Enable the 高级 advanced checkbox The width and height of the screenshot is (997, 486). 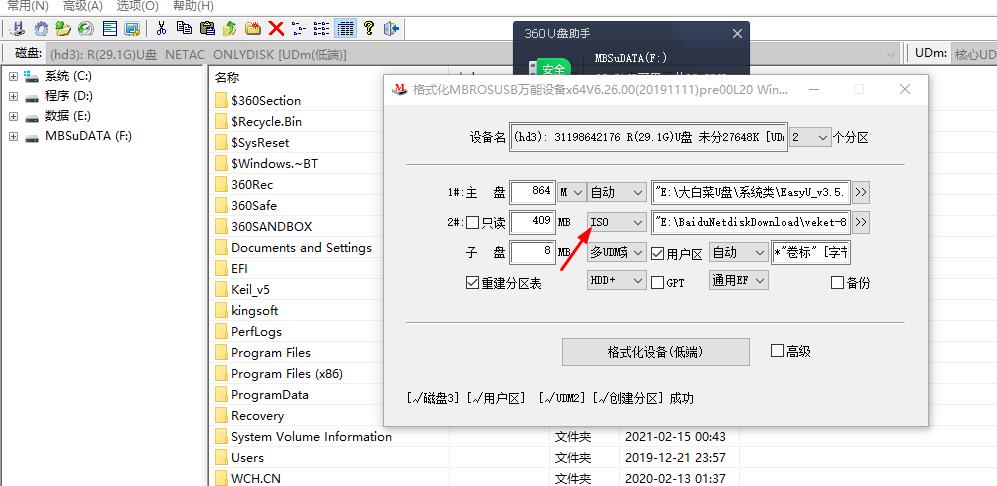tap(777, 351)
